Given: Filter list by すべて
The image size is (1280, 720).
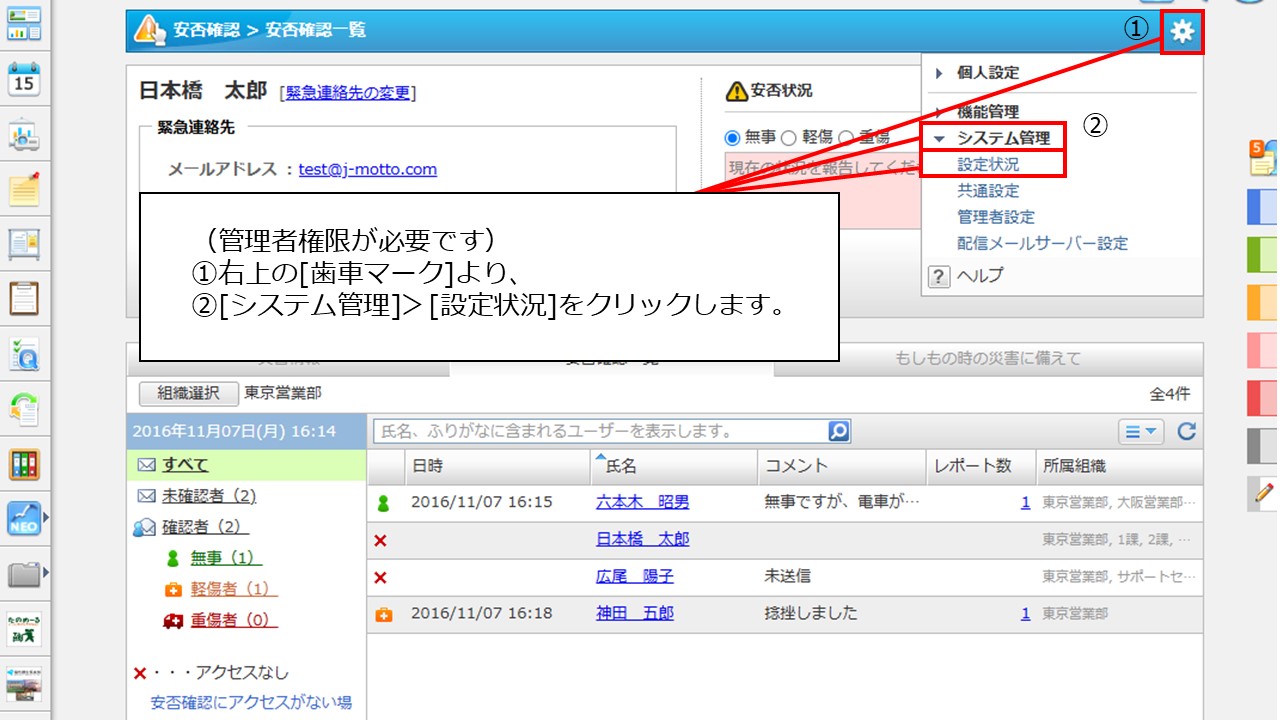Looking at the screenshot, I should pos(186,465).
